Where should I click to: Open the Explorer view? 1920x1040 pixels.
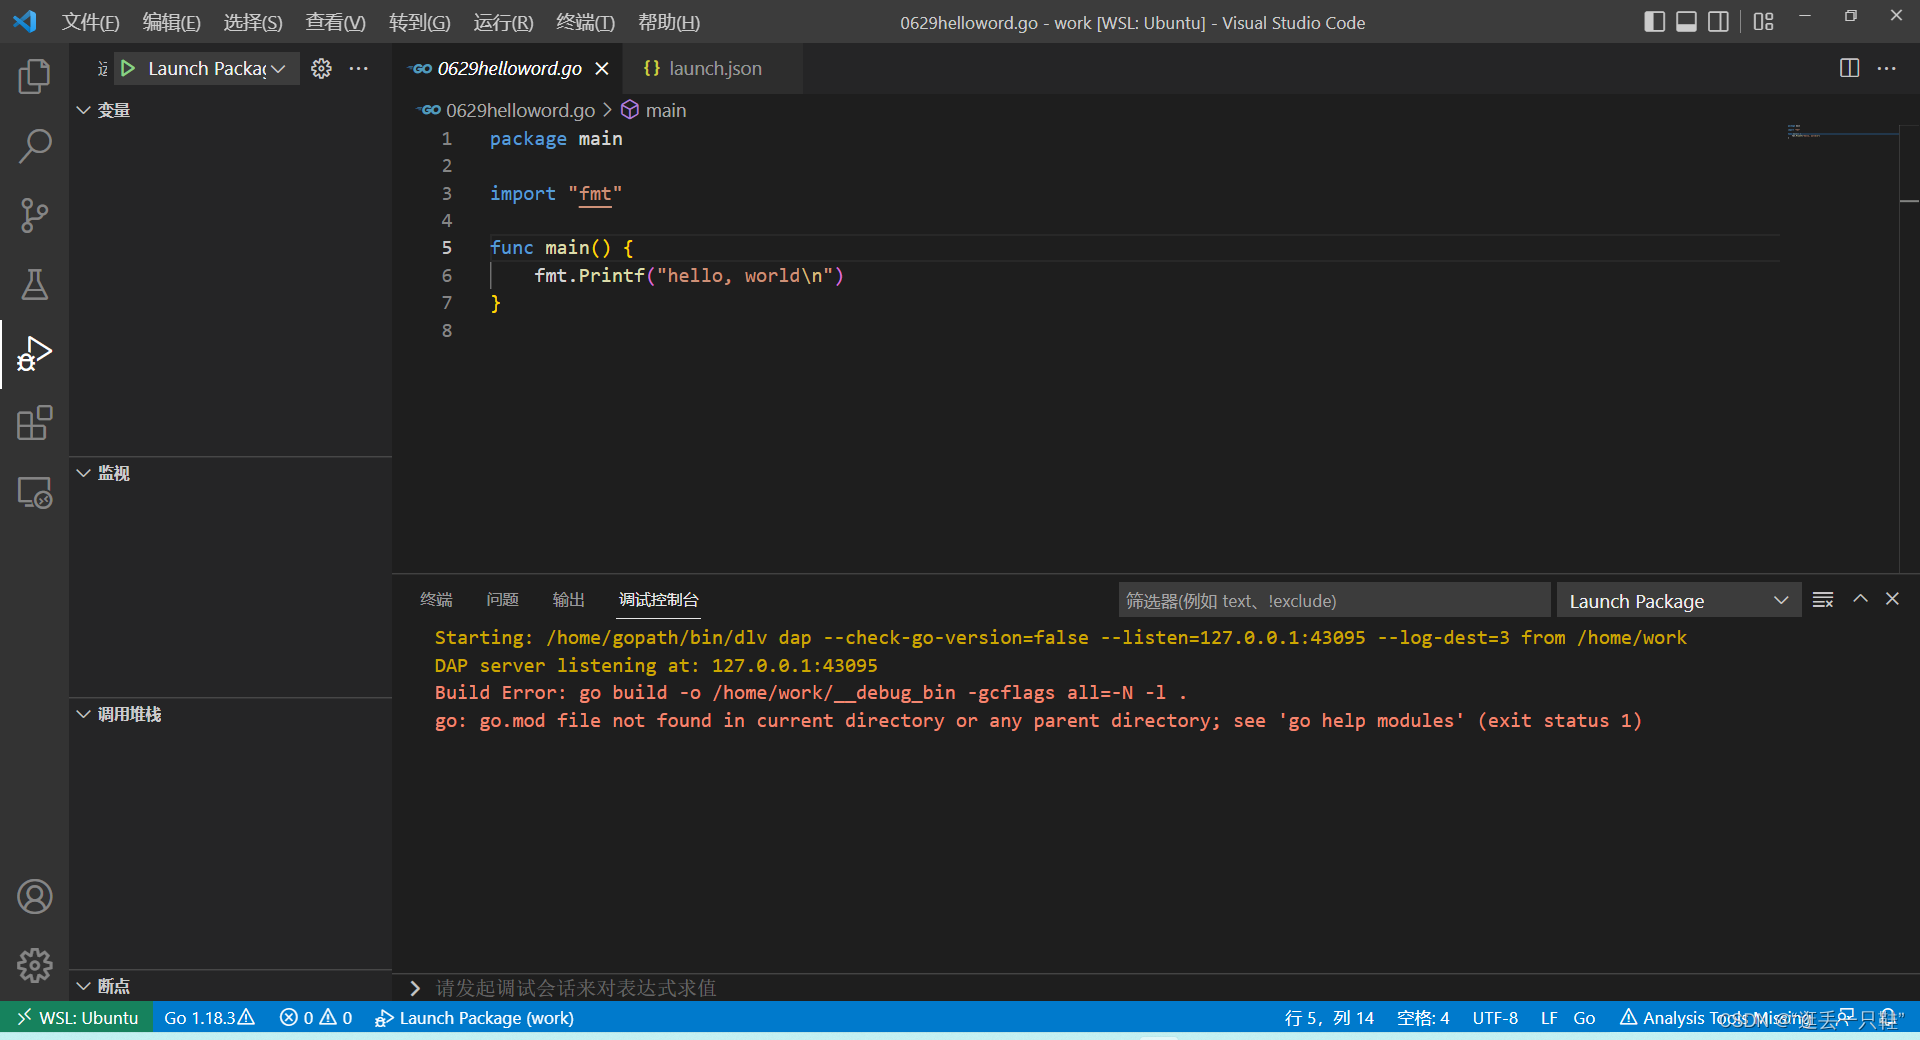click(x=34, y=76)
